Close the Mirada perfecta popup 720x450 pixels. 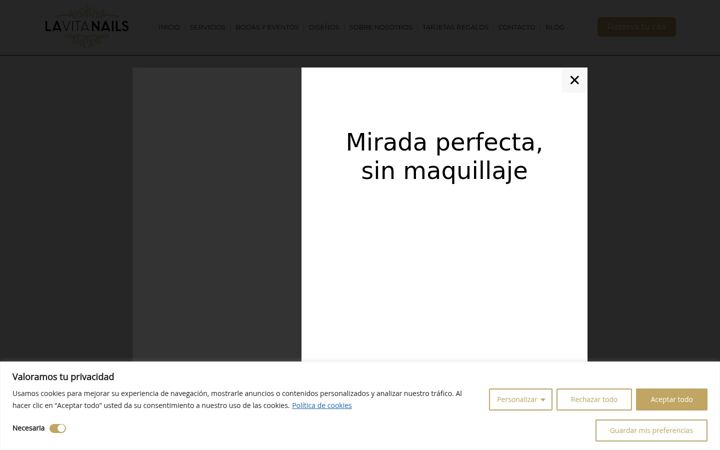click(x=574, y=80)
